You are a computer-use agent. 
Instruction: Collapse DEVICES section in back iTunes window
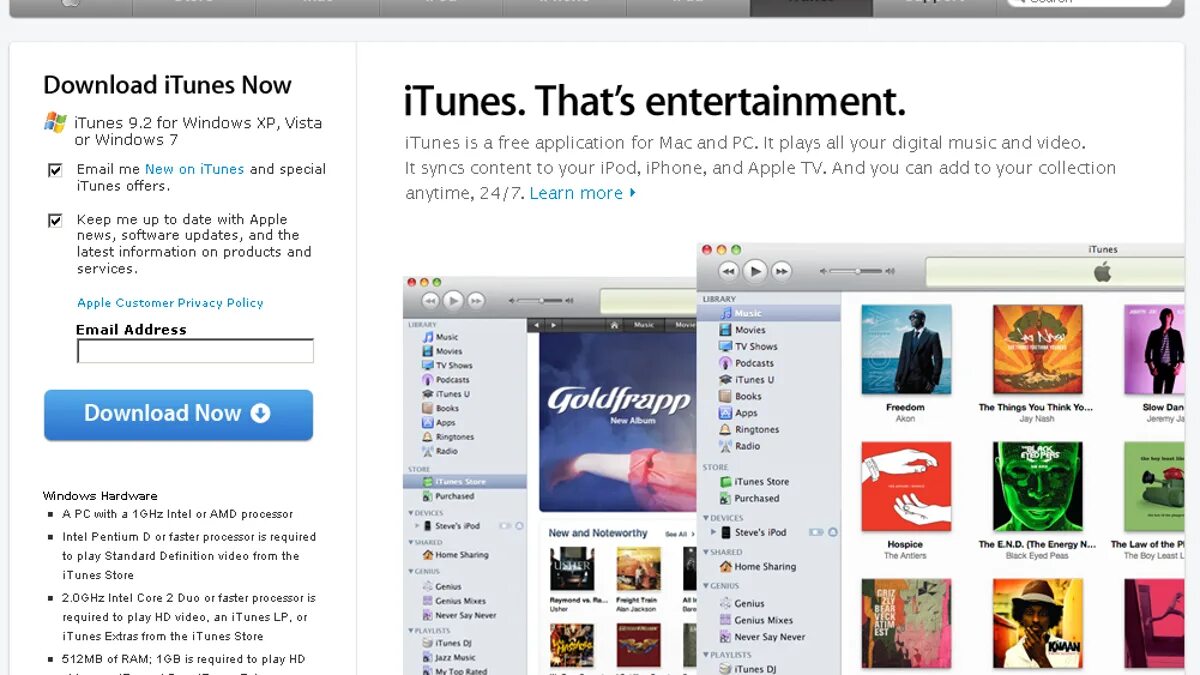[410, 513]
